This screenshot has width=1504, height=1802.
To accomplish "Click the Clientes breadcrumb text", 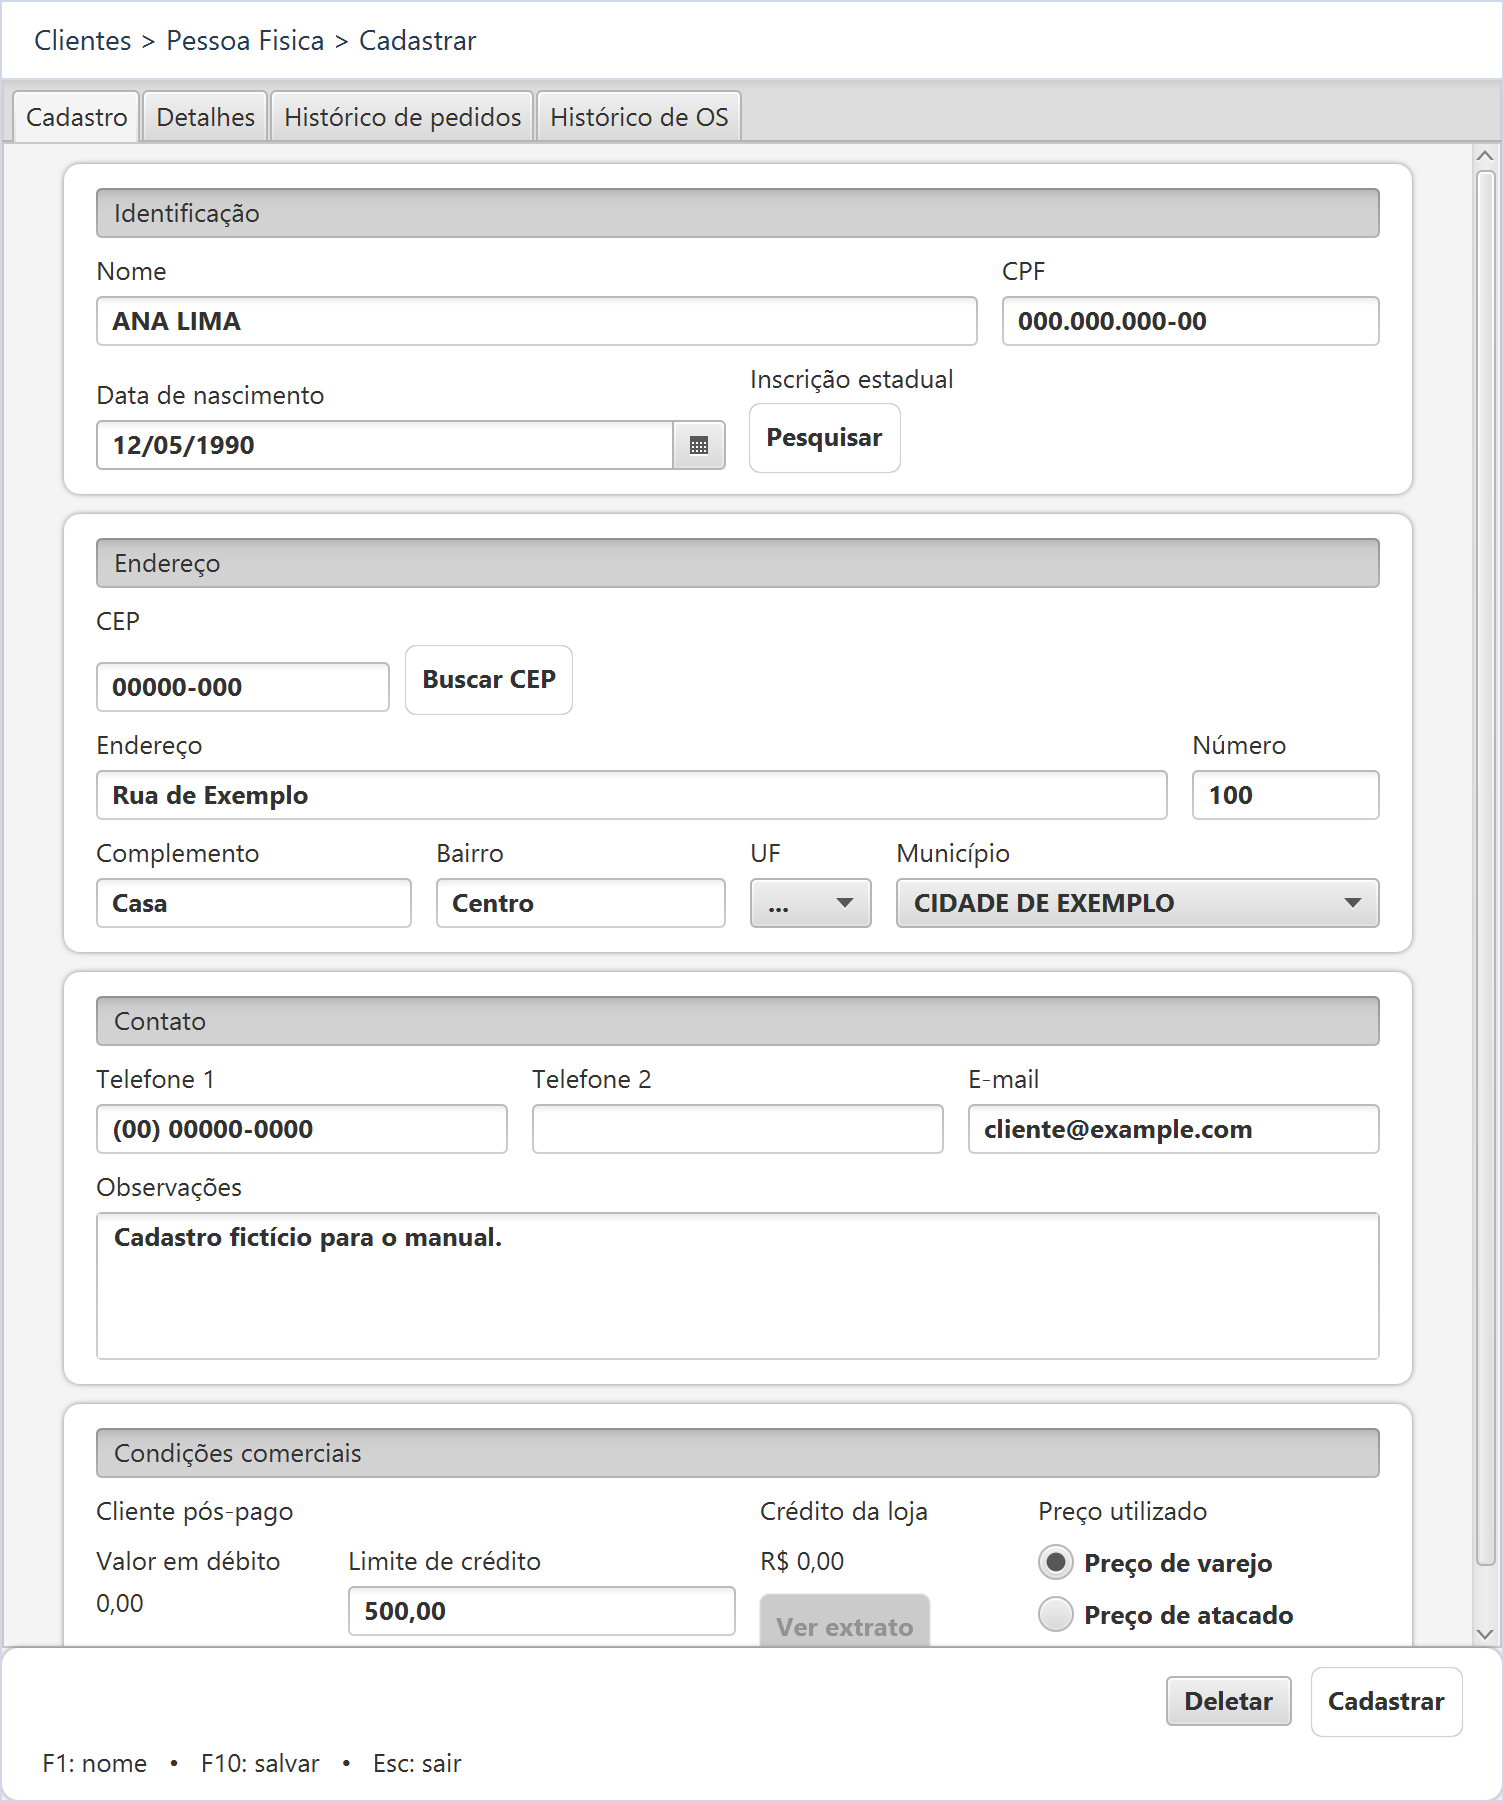I will (83, 41).
